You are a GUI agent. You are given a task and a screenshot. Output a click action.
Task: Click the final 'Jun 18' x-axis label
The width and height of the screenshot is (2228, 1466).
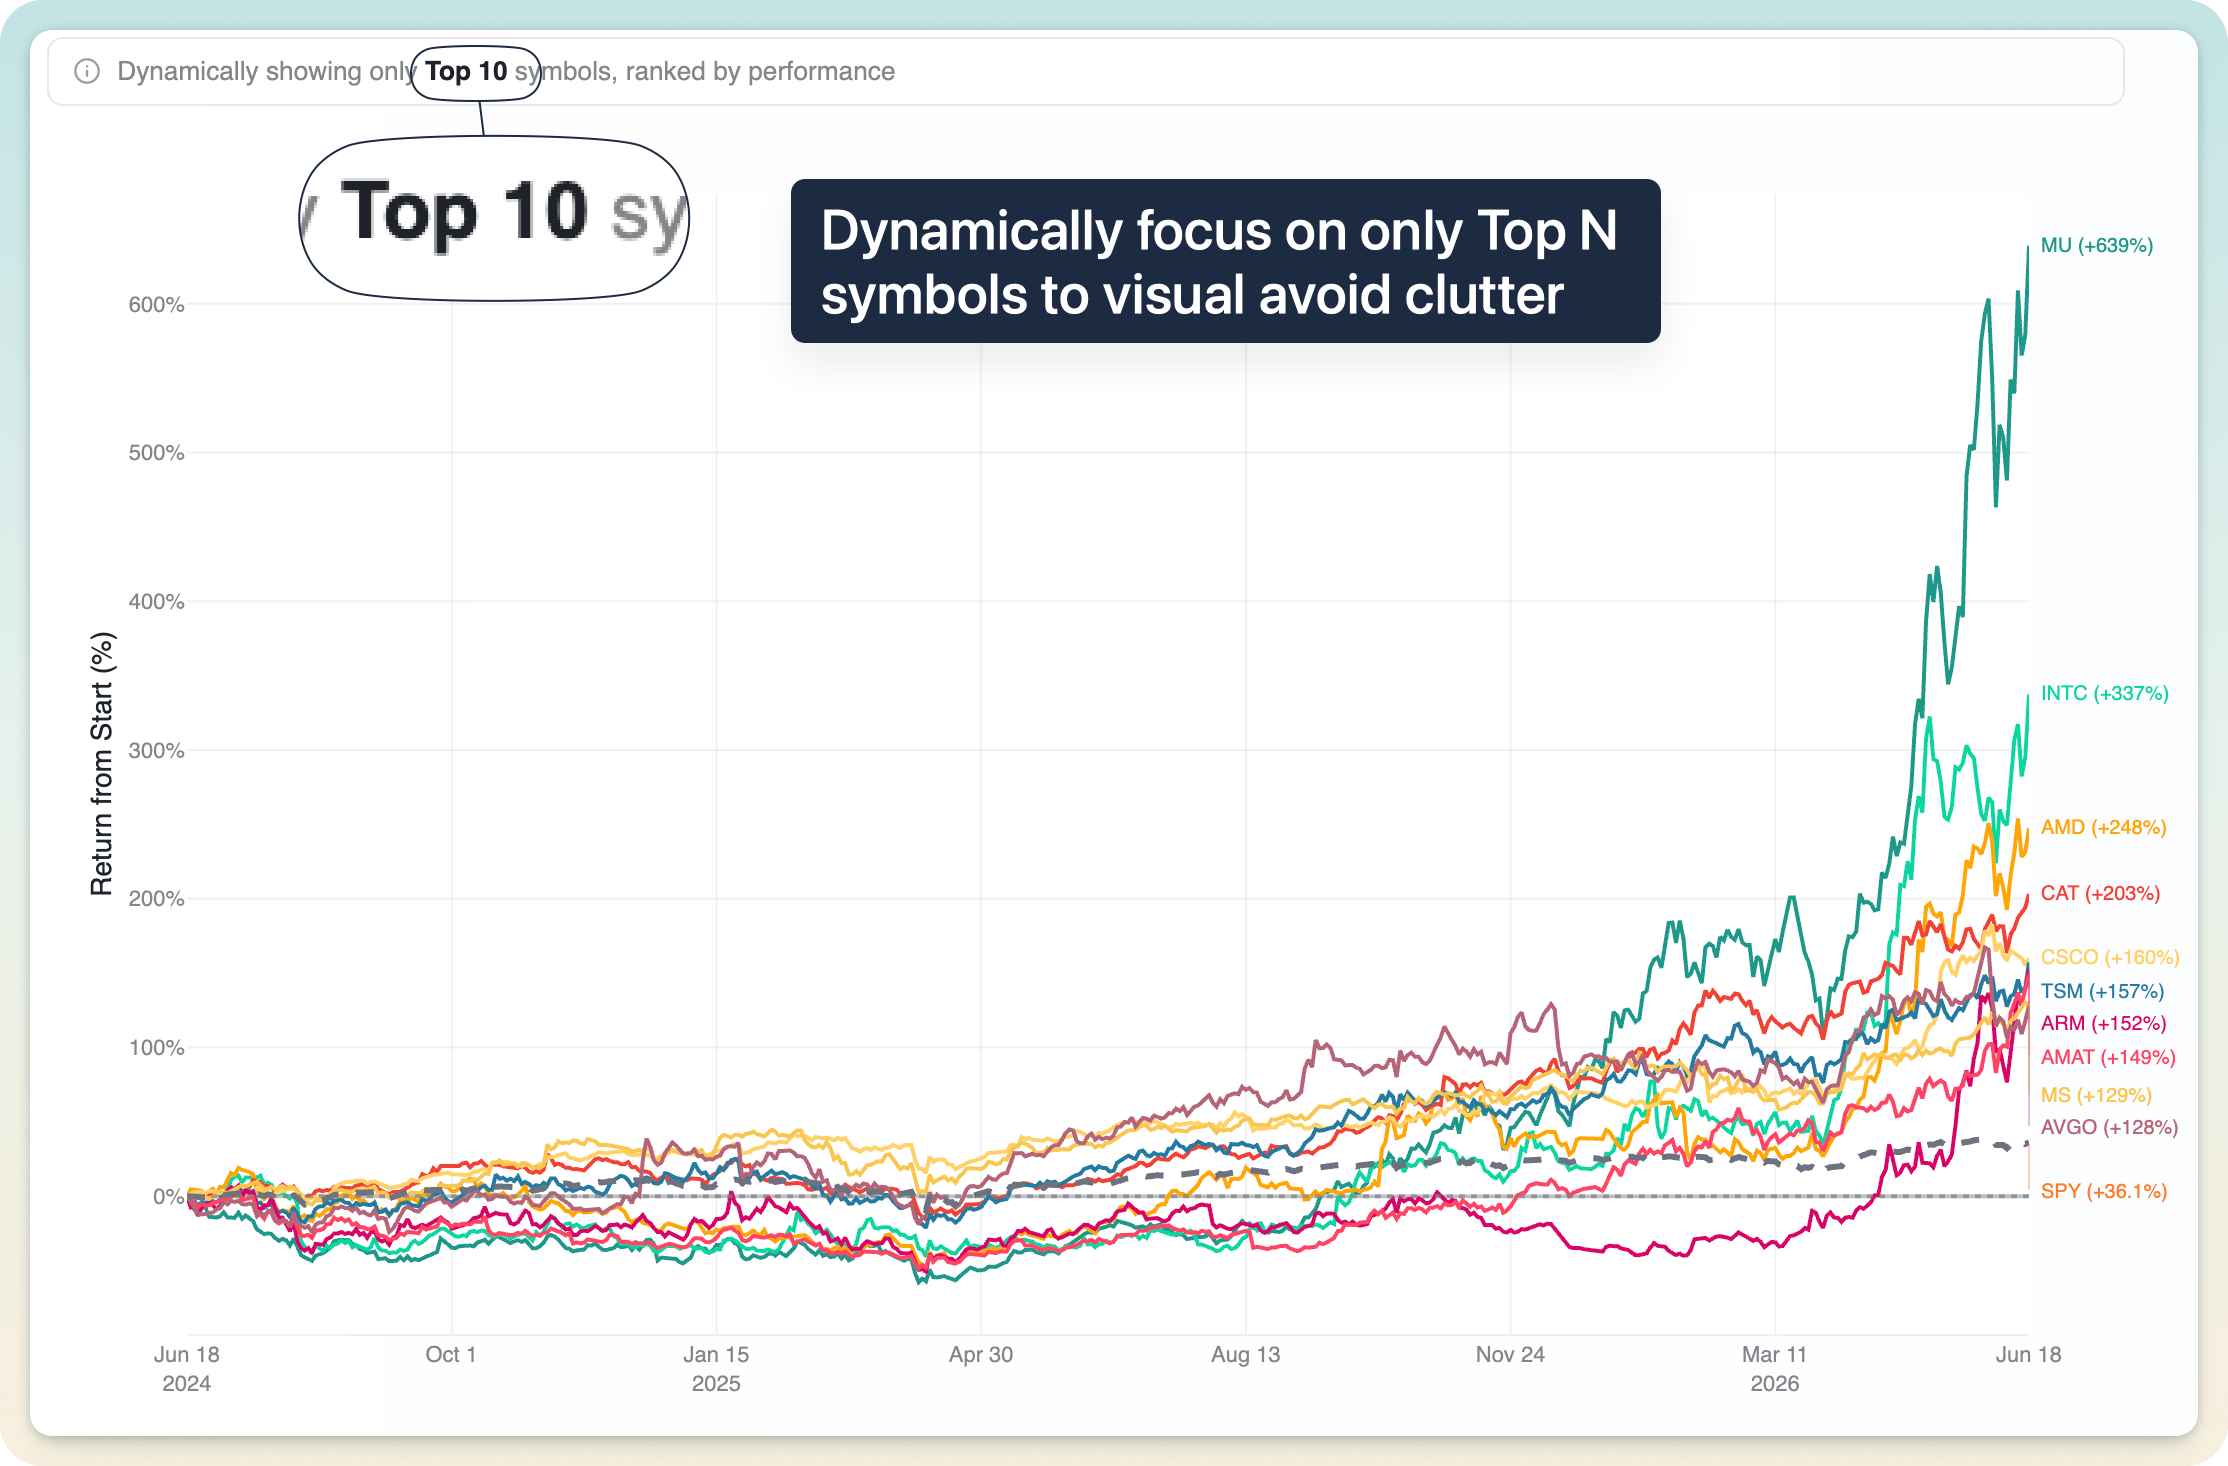tap(2029, 1355)
